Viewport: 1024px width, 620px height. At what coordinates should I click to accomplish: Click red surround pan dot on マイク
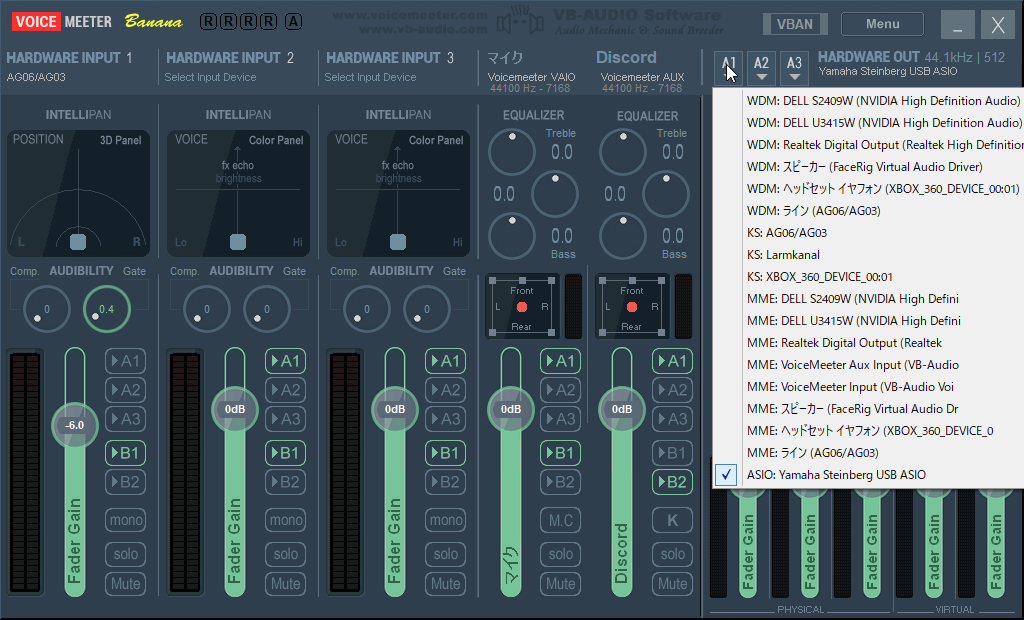pos(522,307)
